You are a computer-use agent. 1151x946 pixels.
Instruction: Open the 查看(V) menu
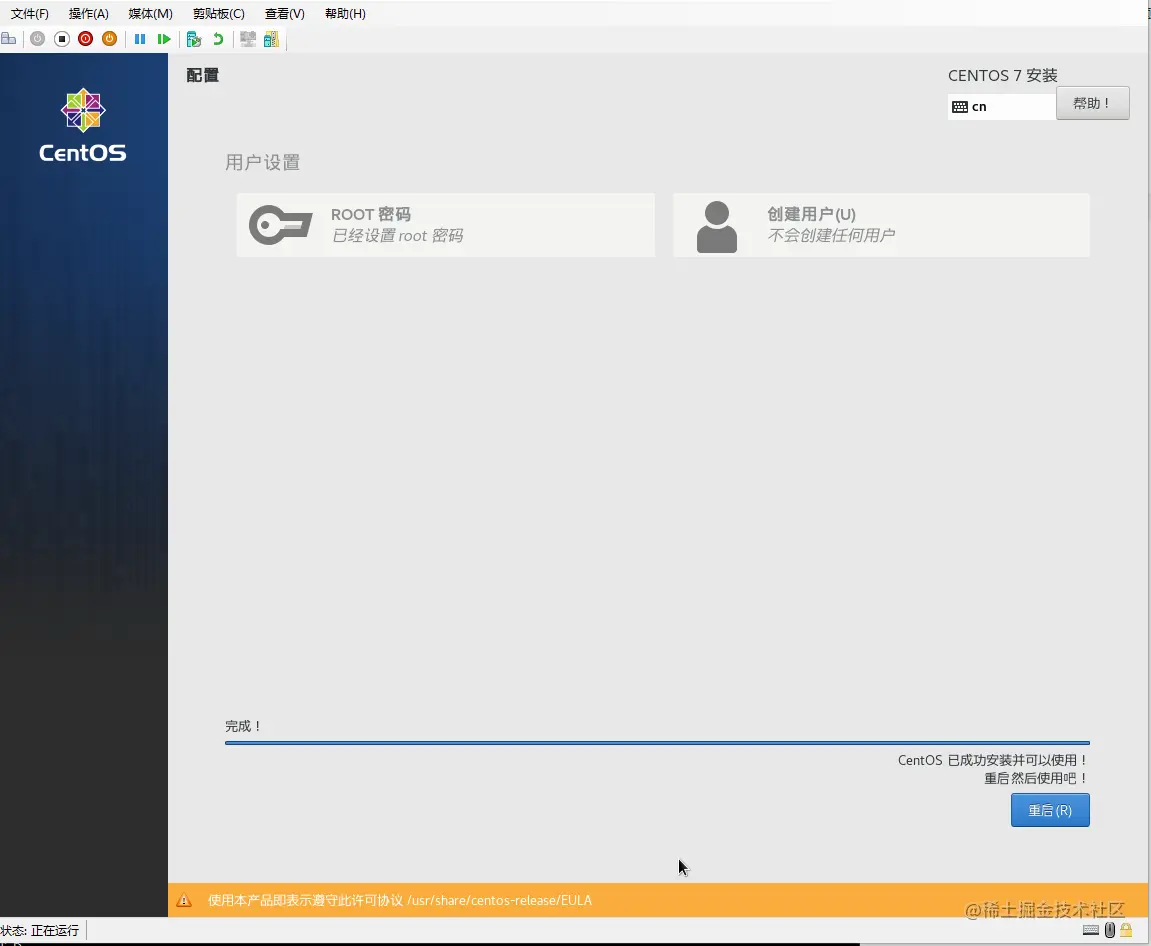pos(285,14)
